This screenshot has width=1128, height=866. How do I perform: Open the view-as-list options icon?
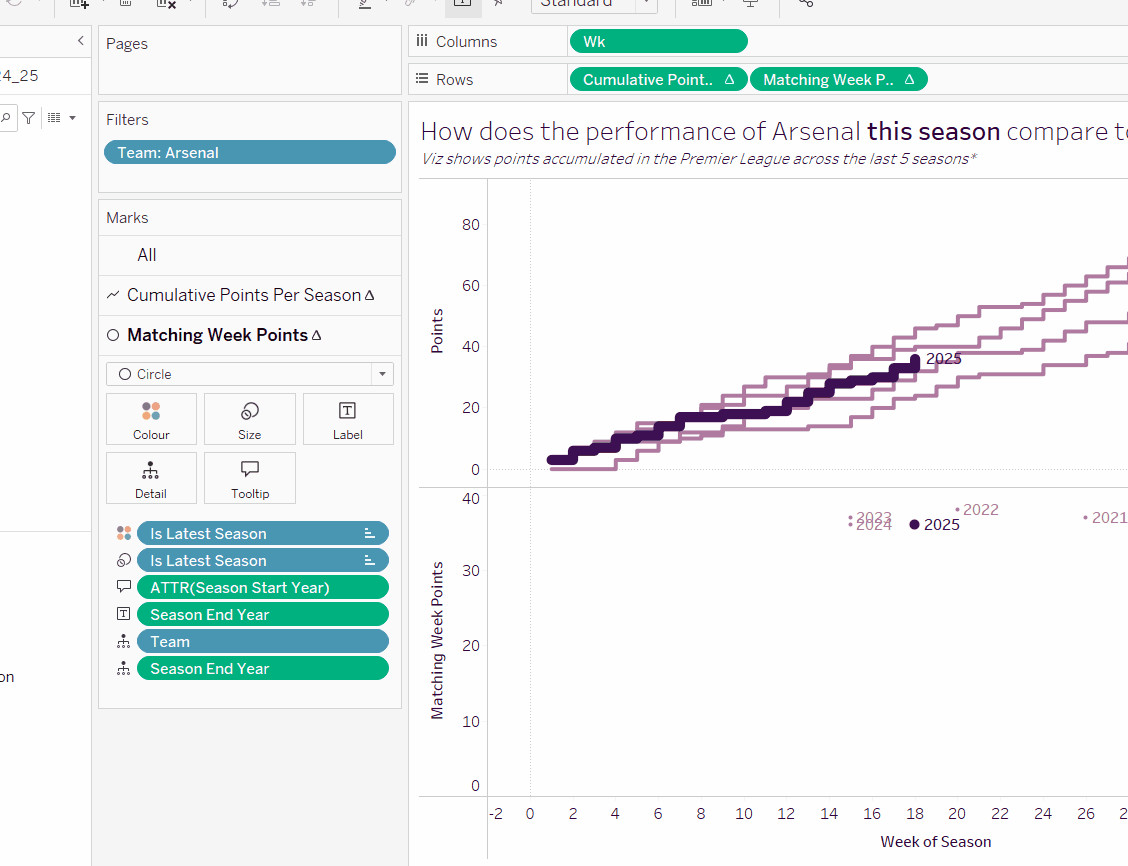[x=55, y=117]
